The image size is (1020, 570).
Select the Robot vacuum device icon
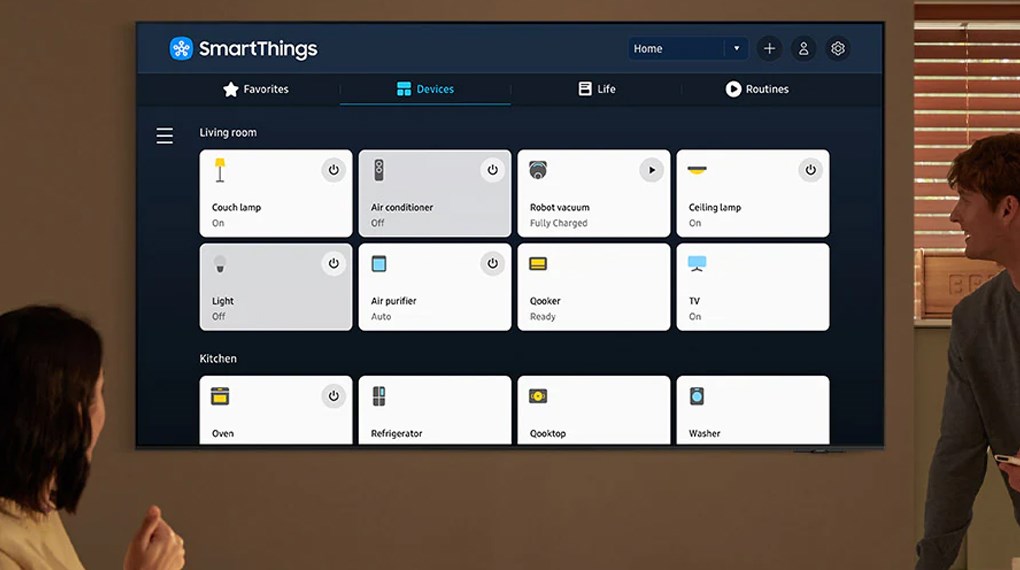click(538, 171)
